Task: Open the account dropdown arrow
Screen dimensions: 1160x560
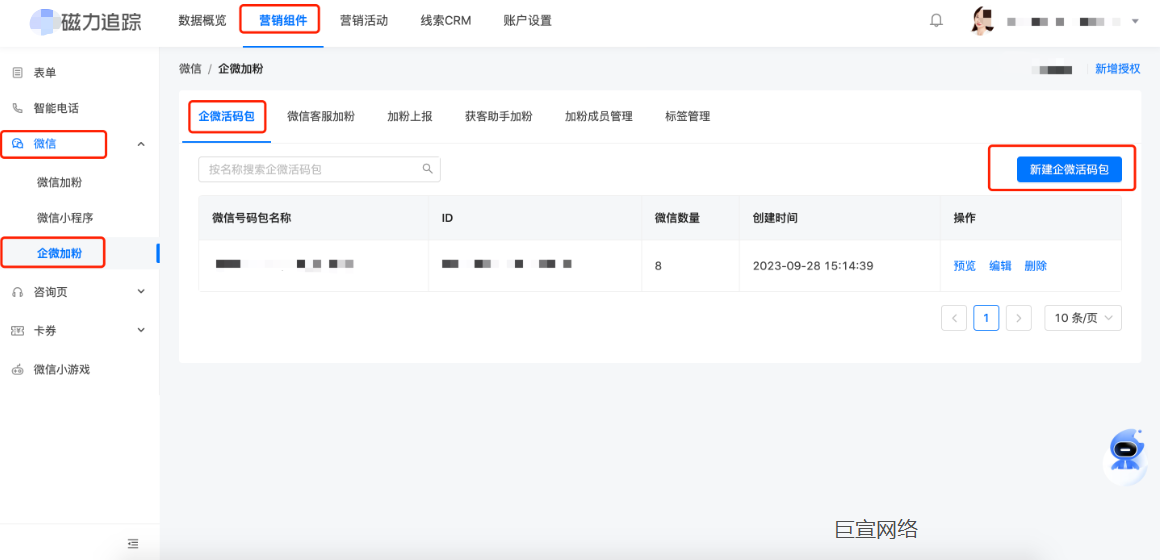Action: (1136, 21)
